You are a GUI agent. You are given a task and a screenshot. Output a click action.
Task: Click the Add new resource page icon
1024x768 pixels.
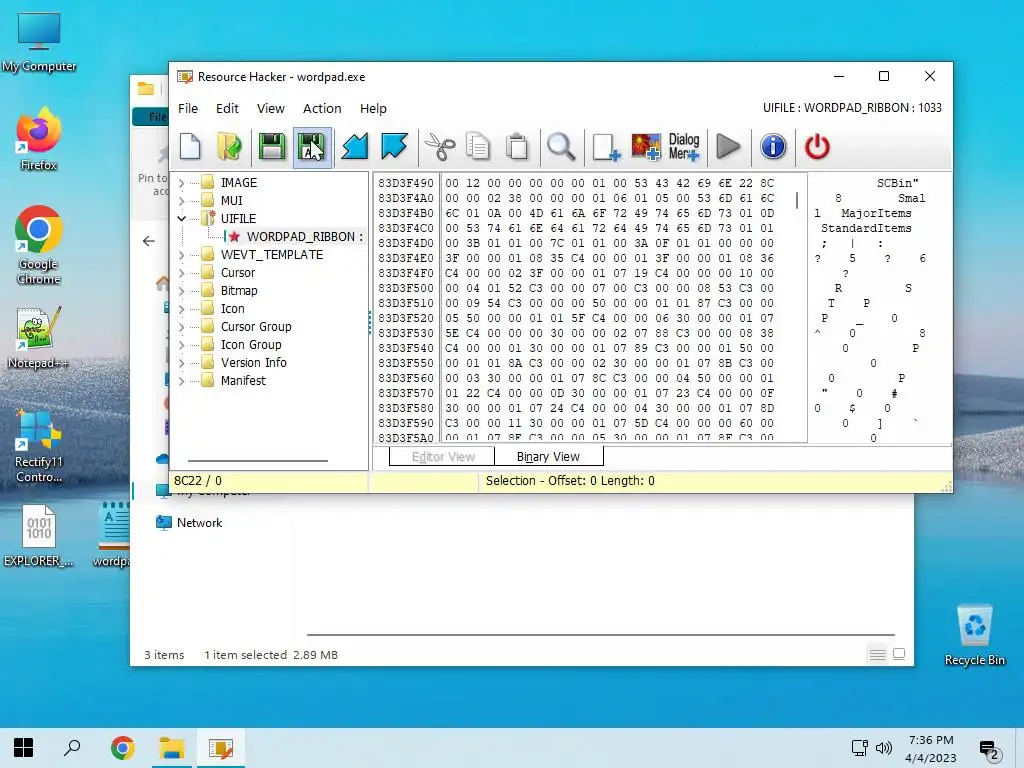click(x=606, y=146)
